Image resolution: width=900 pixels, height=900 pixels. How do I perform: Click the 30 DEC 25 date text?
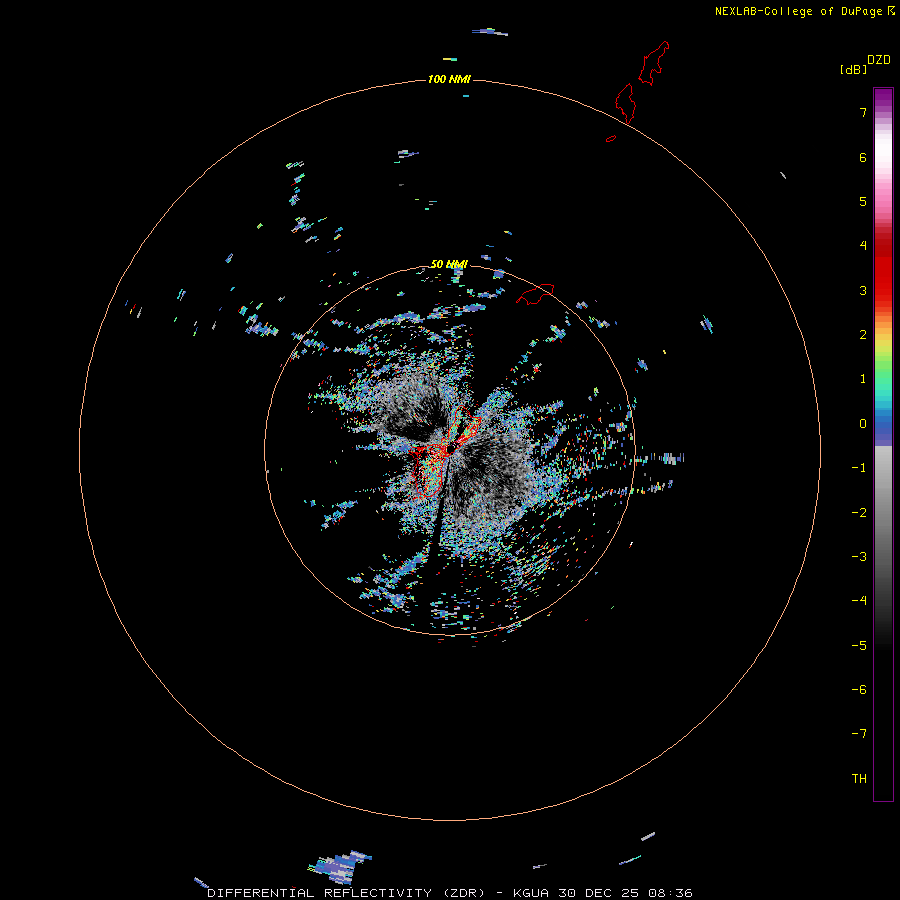[599, 893]
